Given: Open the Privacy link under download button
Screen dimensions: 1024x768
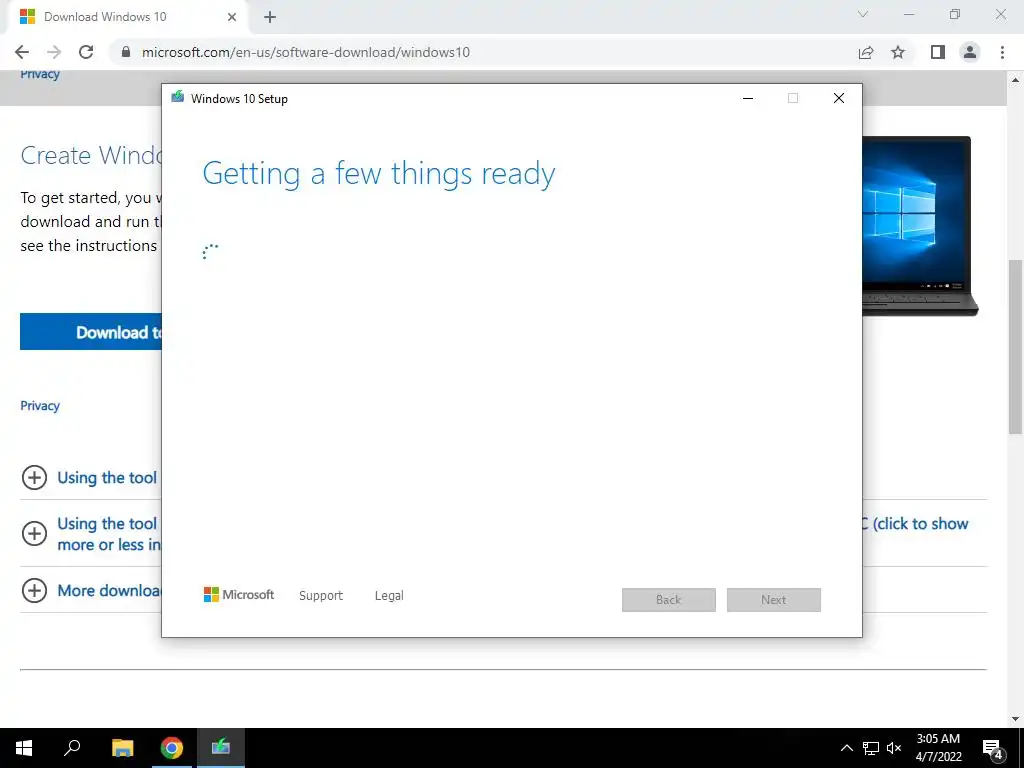Looking at the screenshot, I should [40, 406].
